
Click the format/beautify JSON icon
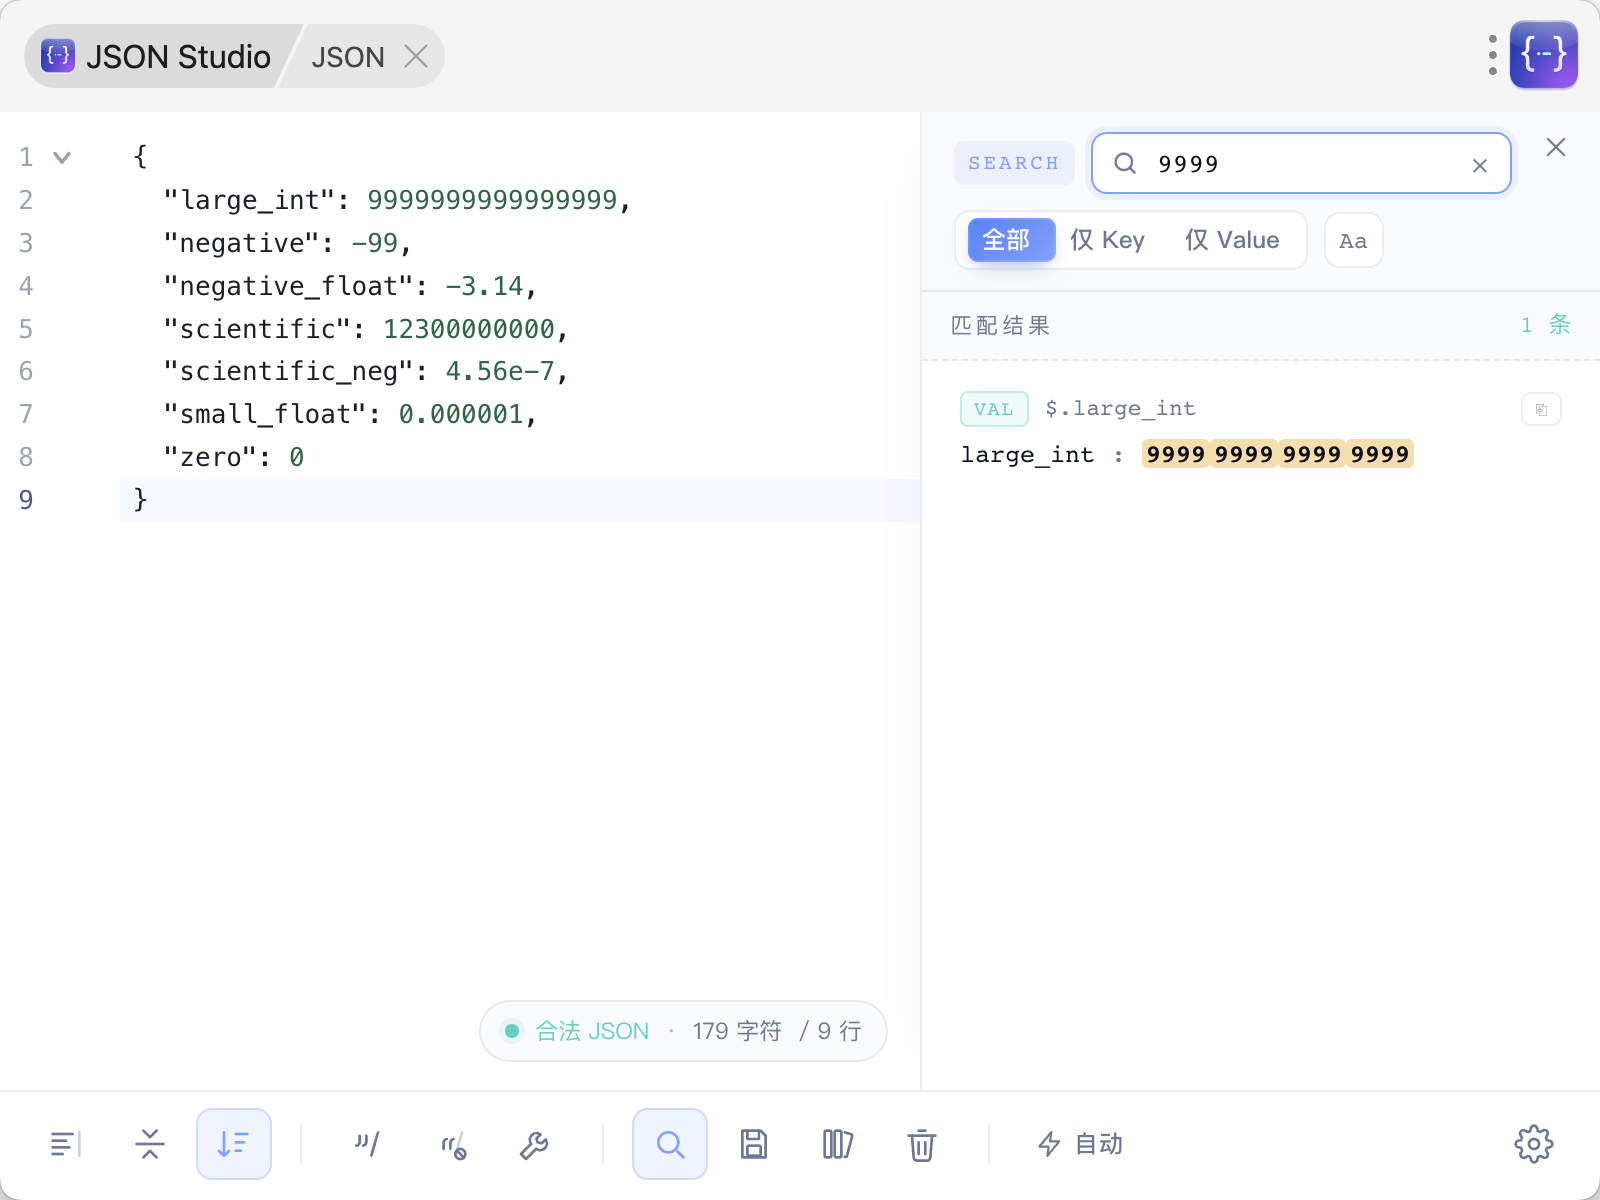point(65,1144)
